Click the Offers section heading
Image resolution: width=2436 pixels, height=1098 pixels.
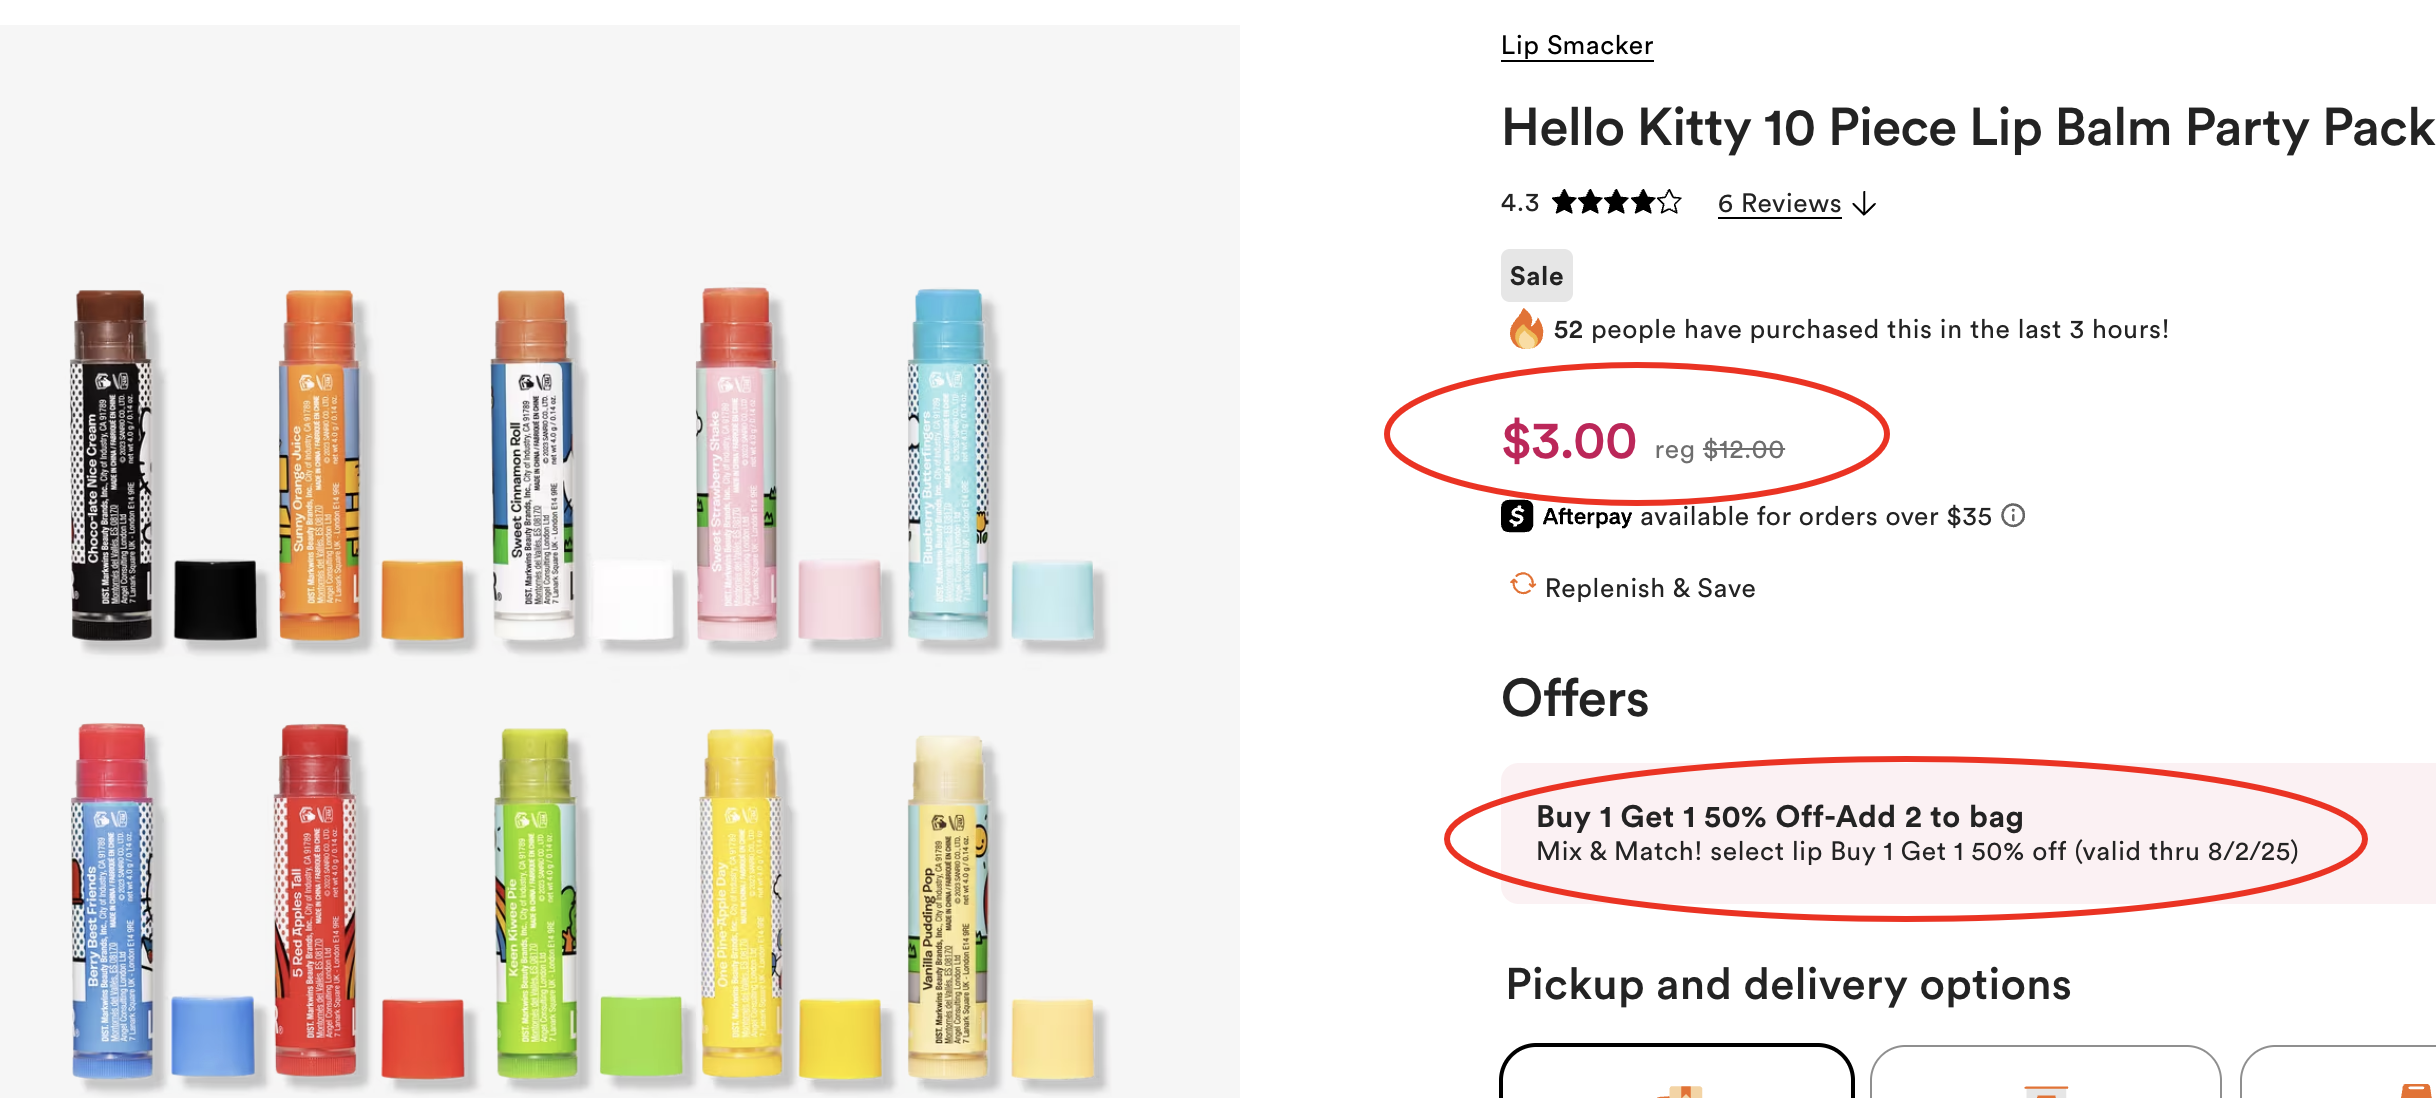1575,698
